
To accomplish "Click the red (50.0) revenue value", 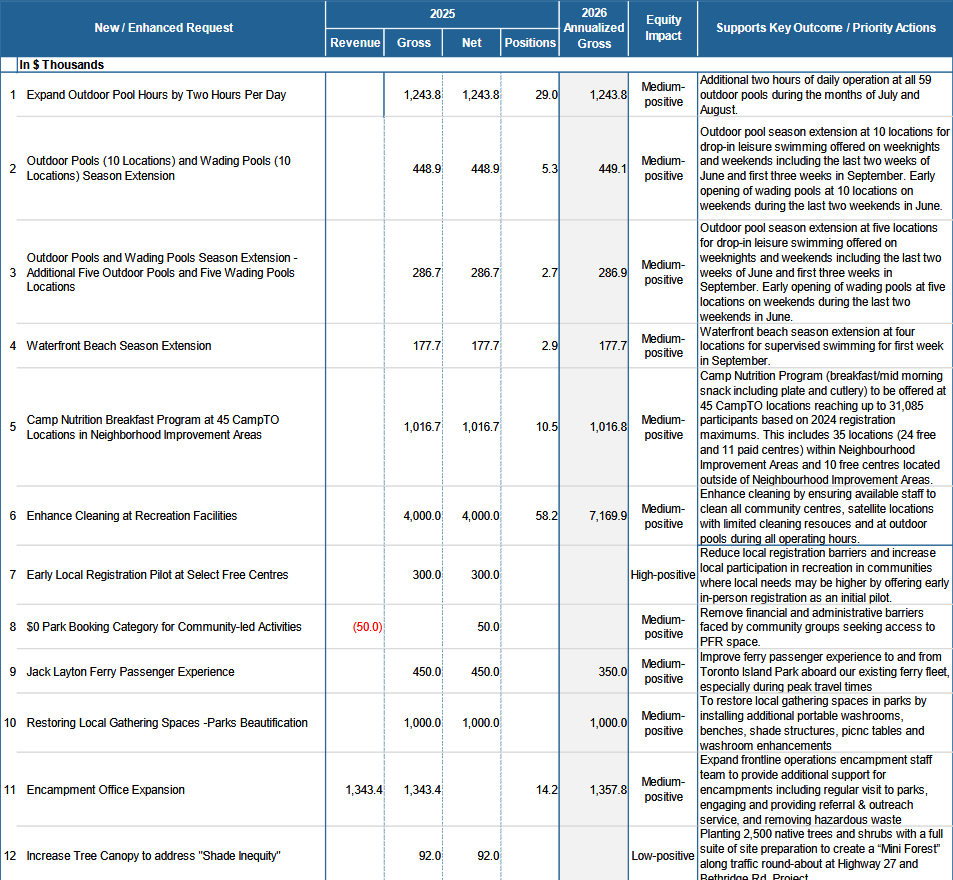I will click(366, 627).
